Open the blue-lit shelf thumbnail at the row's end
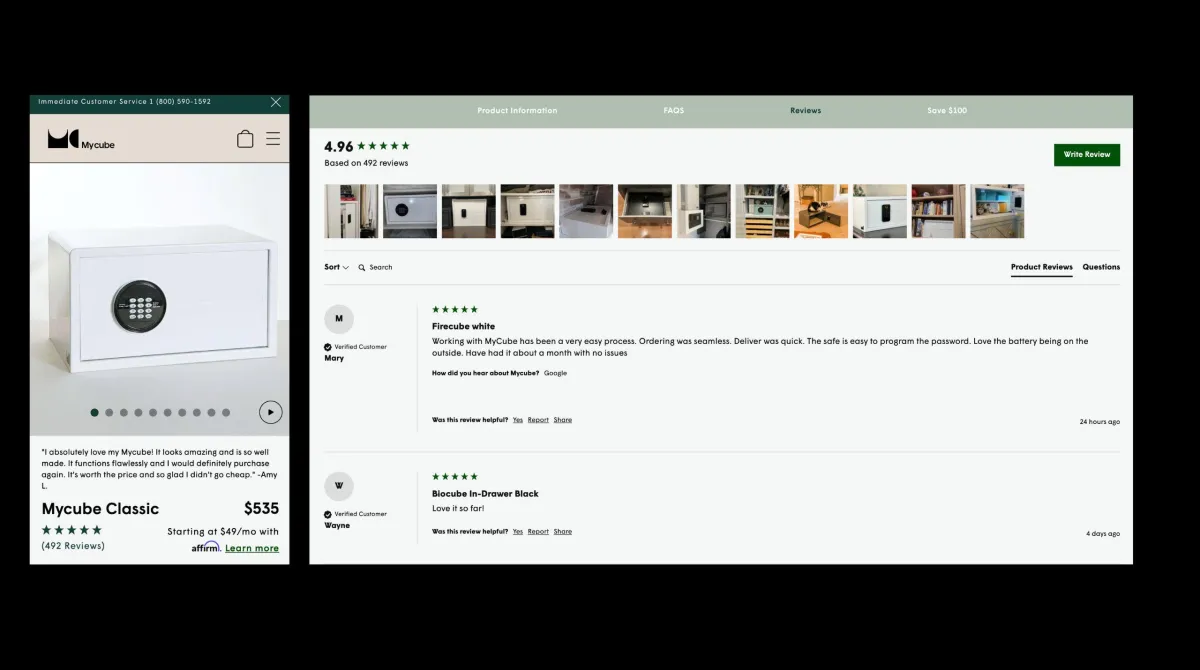This screenshot has height=670, width=1200. pyautogui.click(x=997, y=211)
